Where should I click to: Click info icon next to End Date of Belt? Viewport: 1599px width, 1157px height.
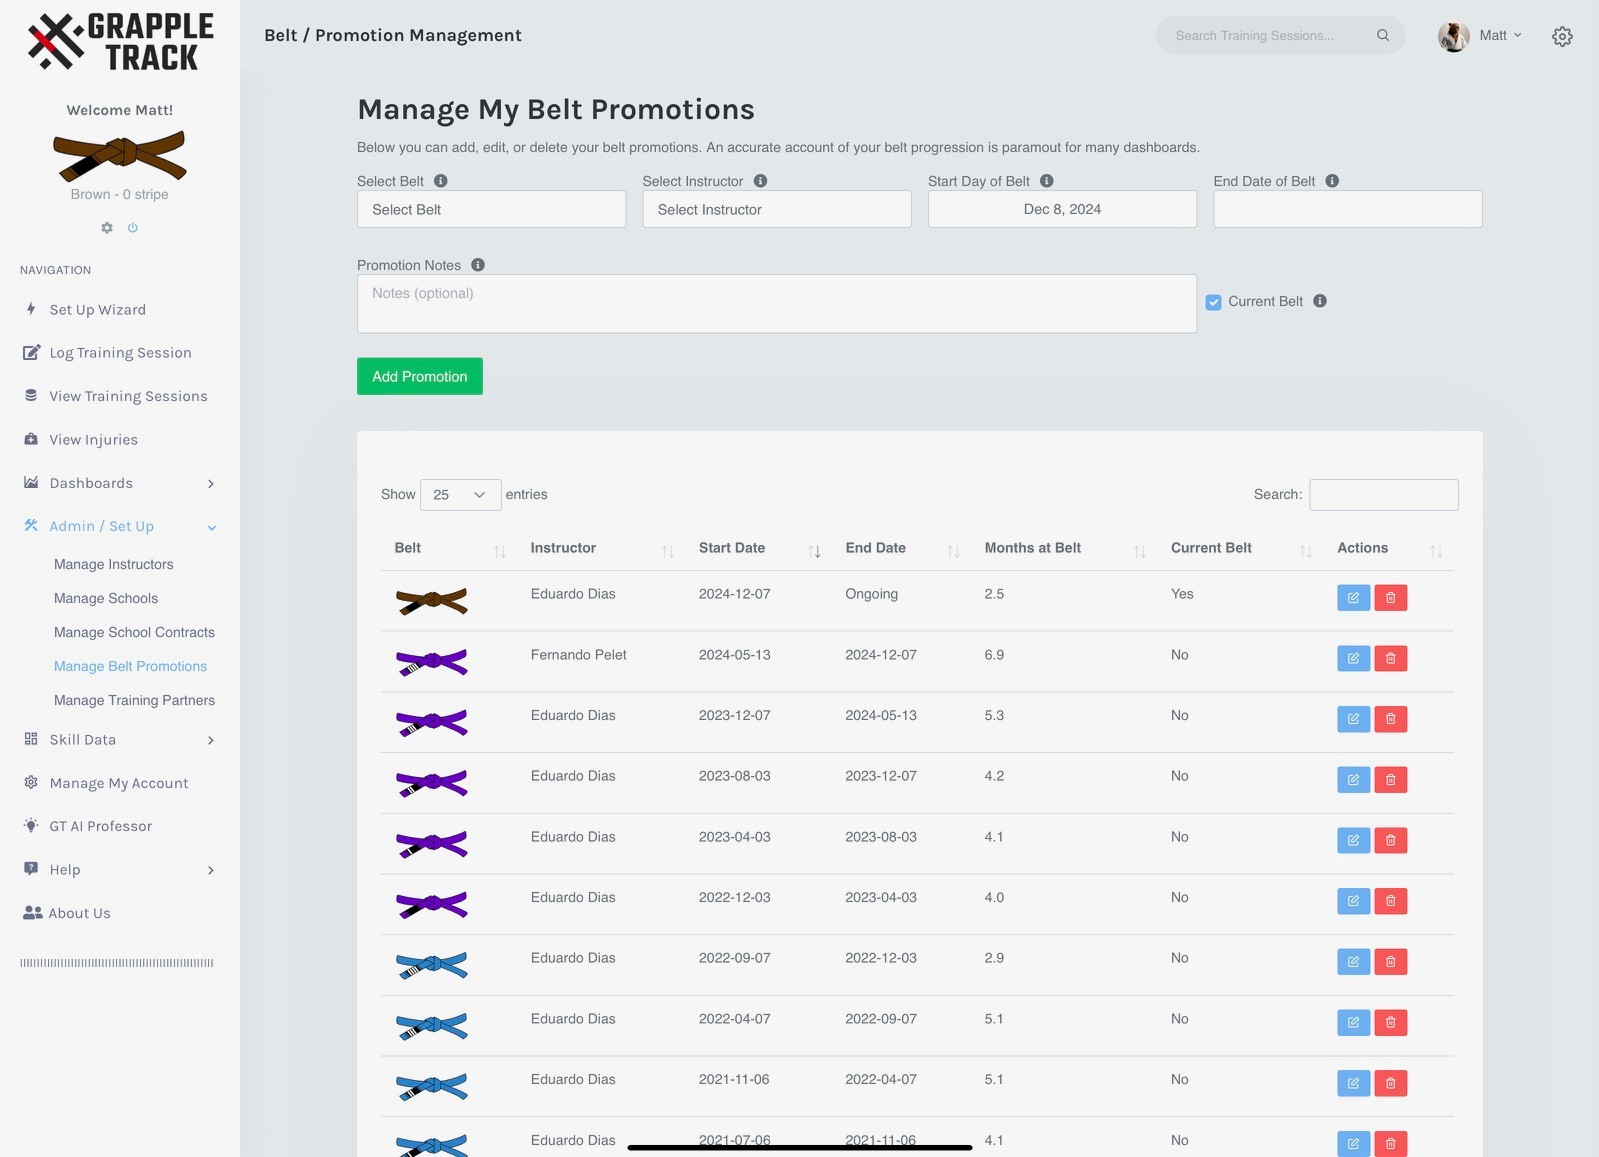(x=1332, y=181)
